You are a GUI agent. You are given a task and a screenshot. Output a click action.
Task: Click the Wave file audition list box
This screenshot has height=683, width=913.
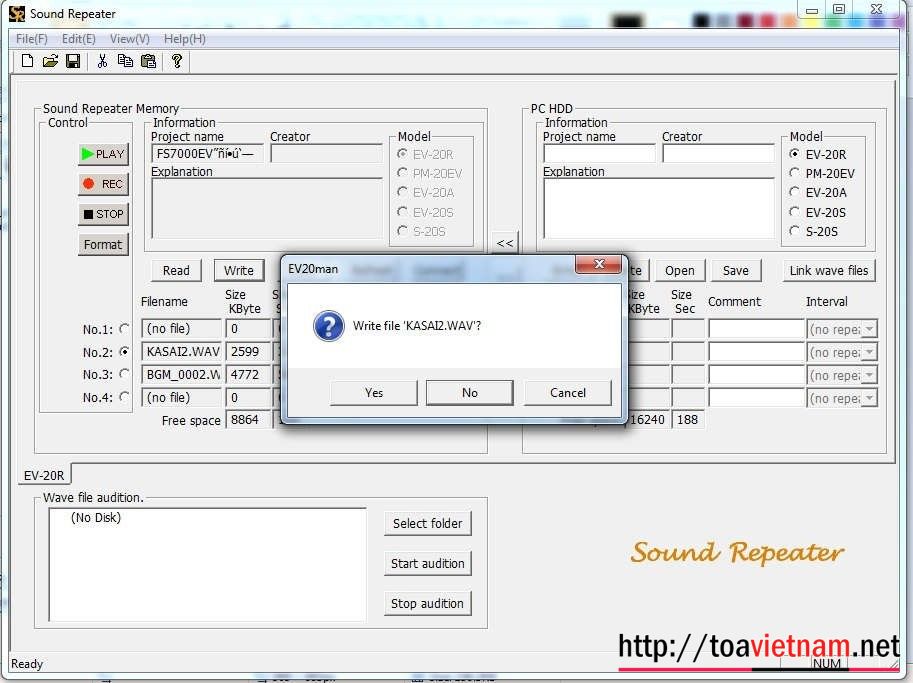pos(207,565)
